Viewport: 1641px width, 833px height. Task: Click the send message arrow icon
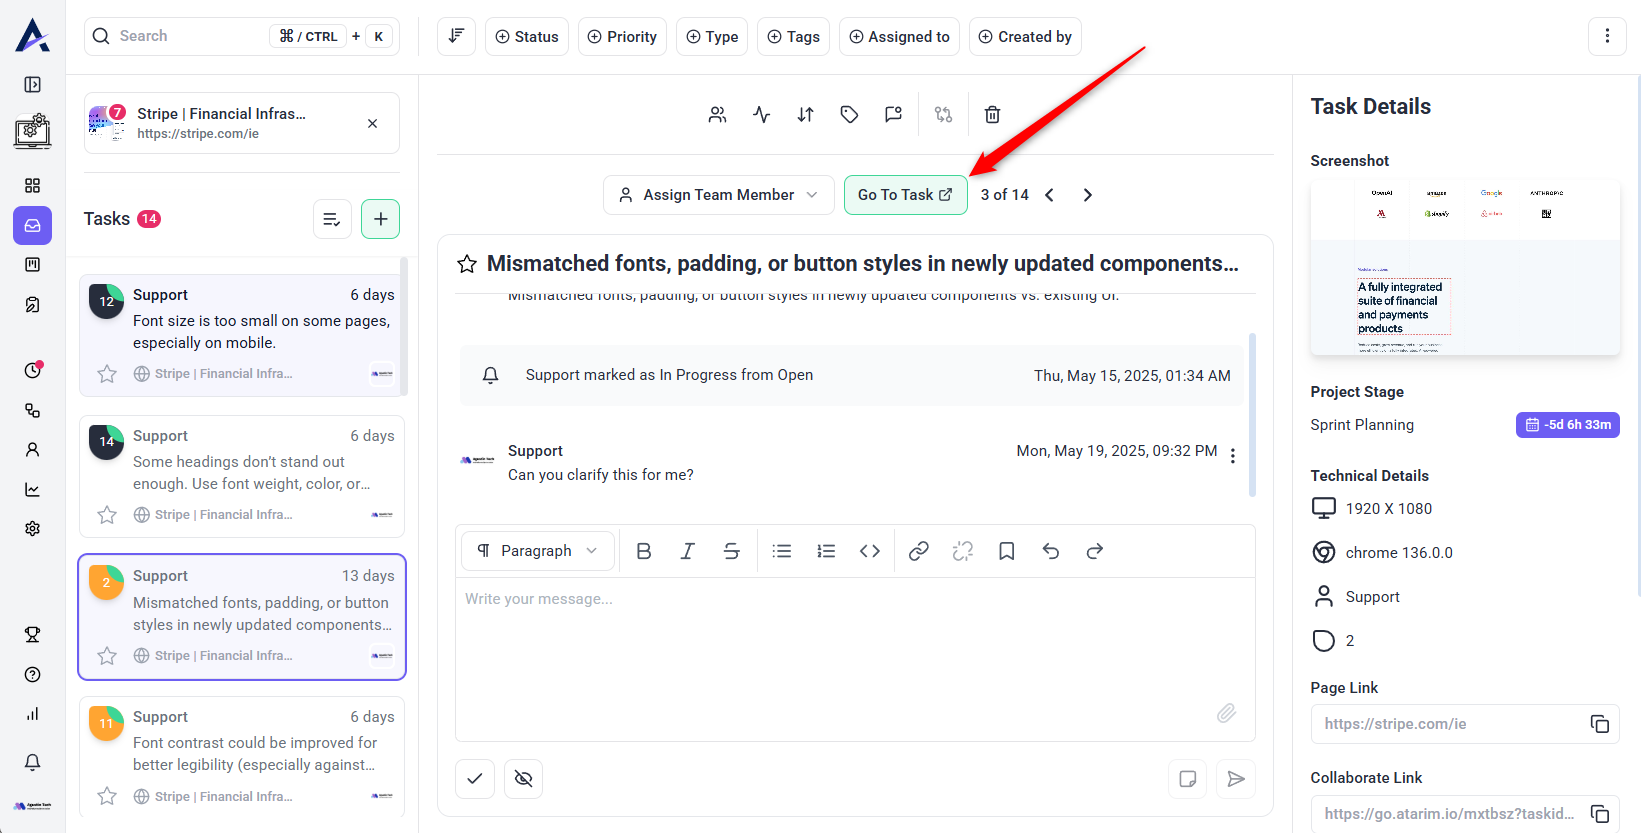[1236, 779]
